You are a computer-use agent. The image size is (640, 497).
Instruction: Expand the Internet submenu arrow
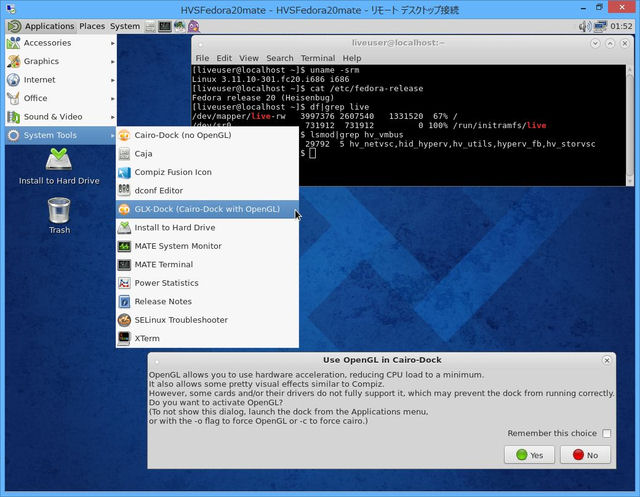(113, 80)
